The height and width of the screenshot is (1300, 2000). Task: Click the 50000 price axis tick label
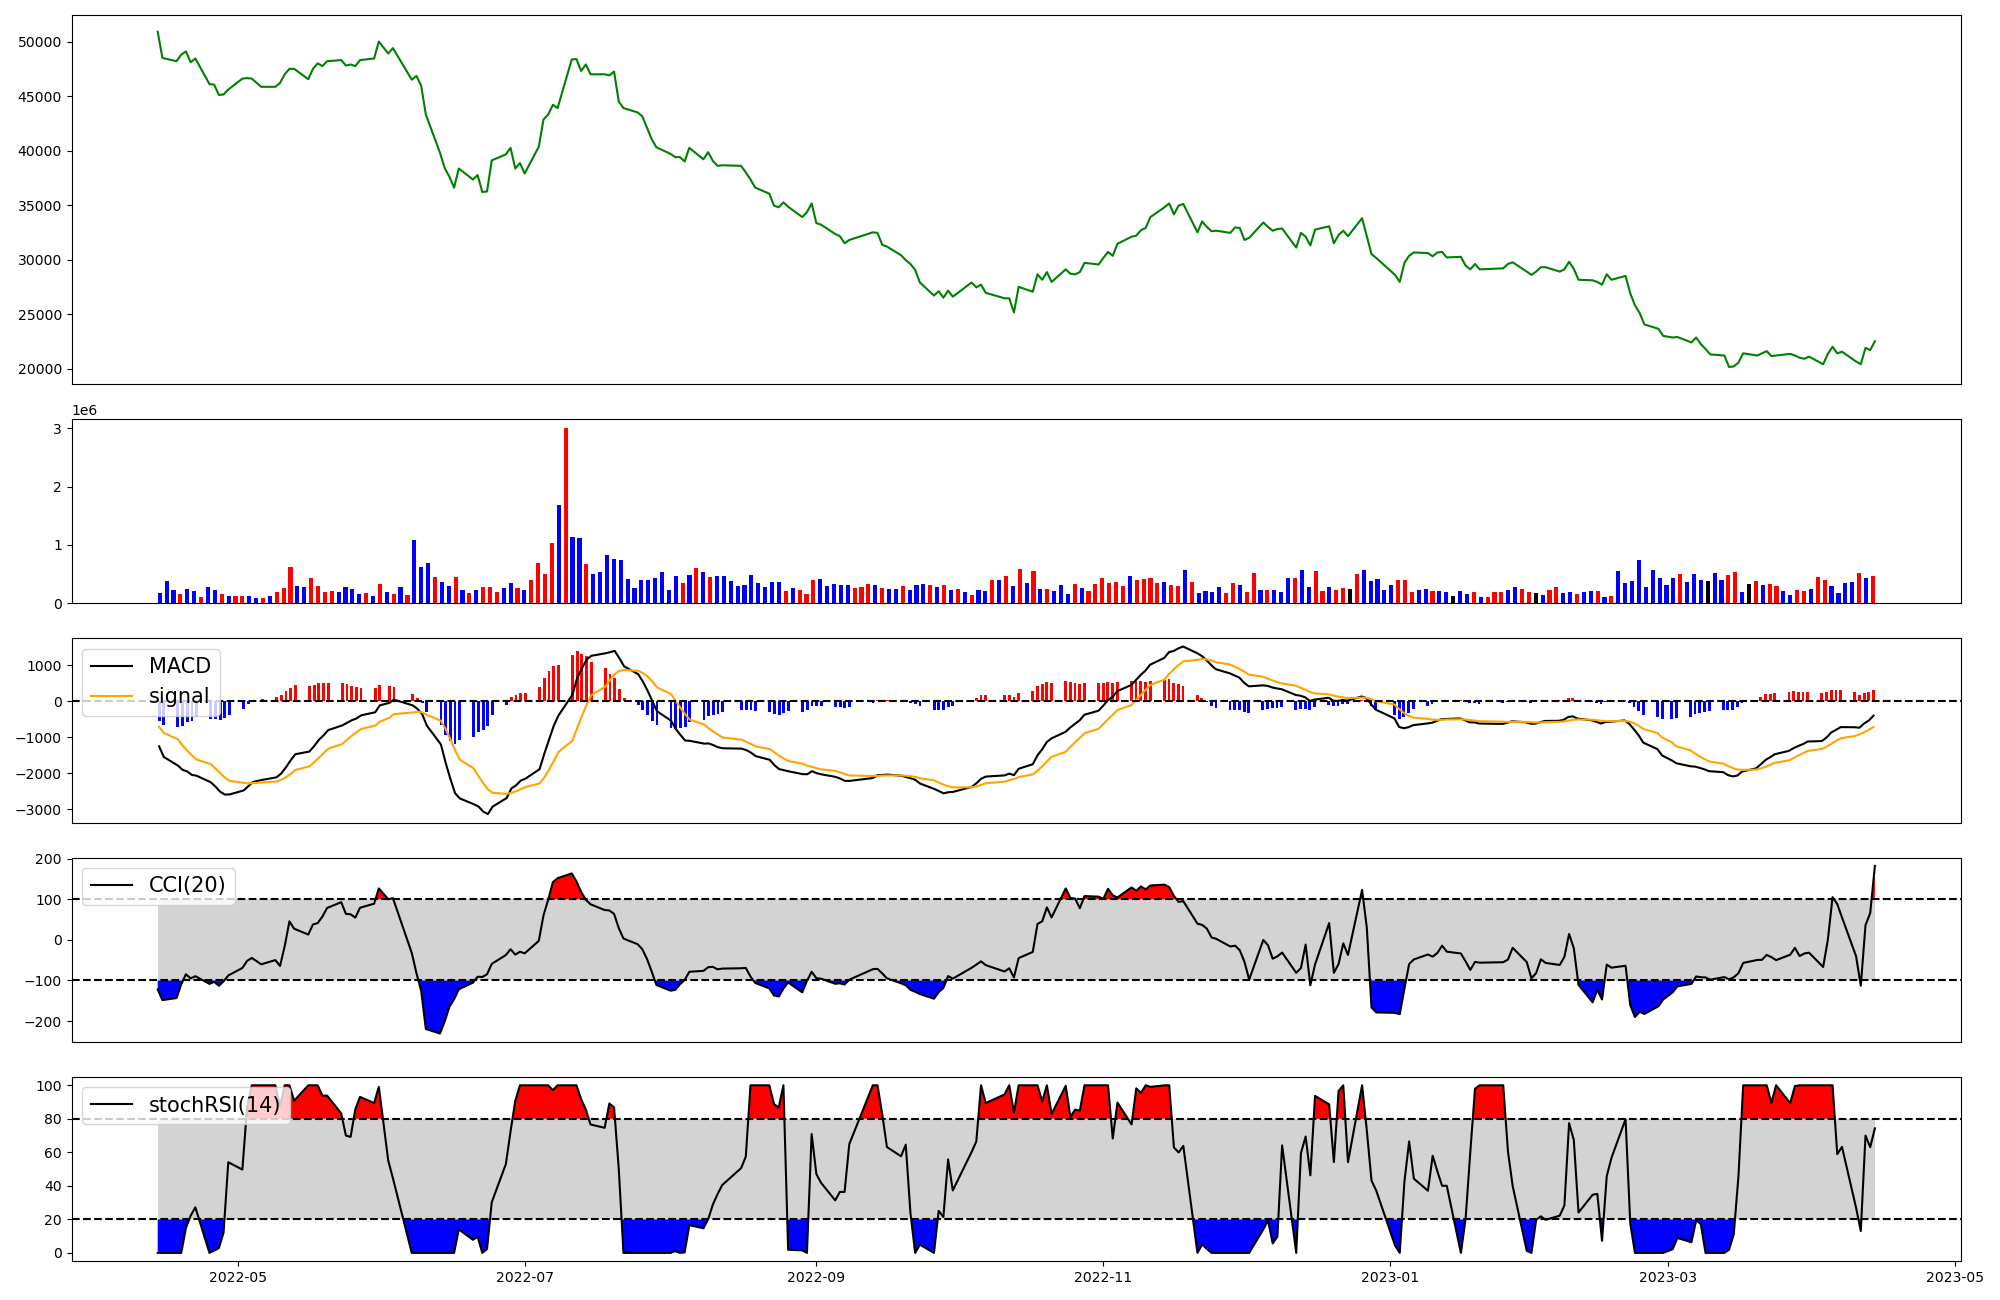(x=40, y=42)
